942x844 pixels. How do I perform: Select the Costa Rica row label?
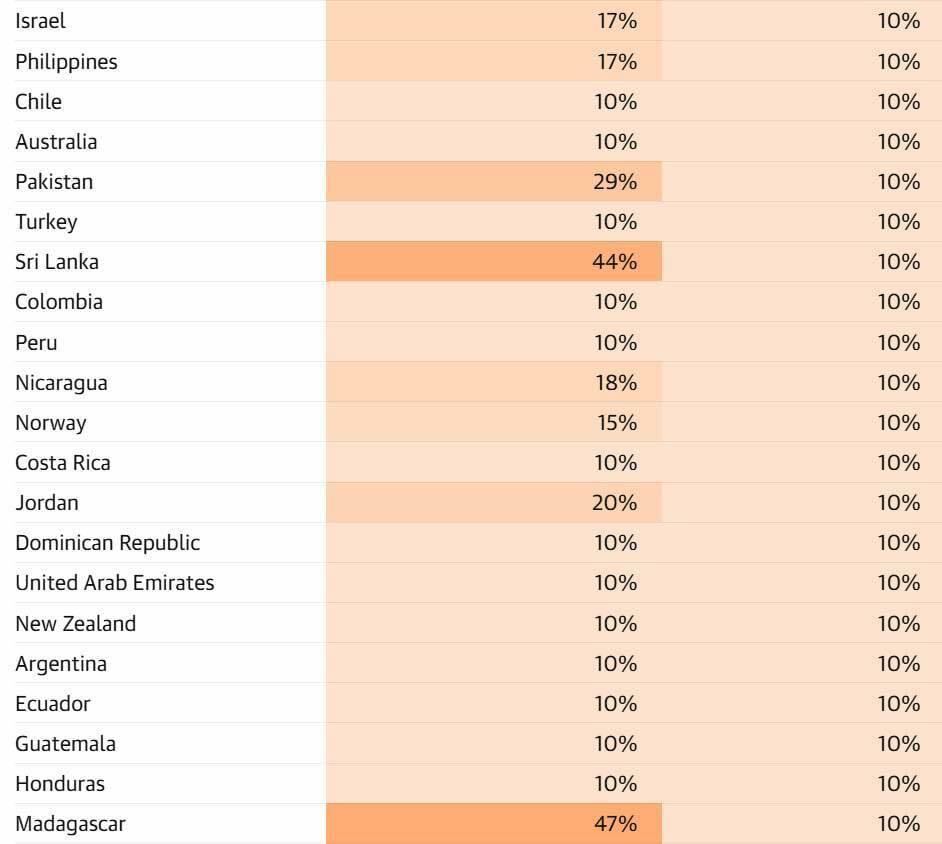point(63,463)
